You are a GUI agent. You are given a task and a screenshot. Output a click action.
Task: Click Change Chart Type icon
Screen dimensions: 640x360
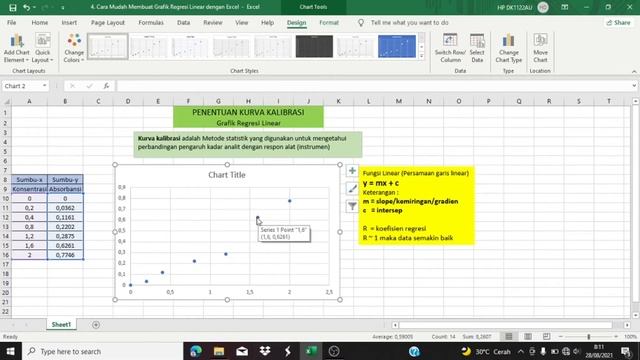(x=509, y=49)
